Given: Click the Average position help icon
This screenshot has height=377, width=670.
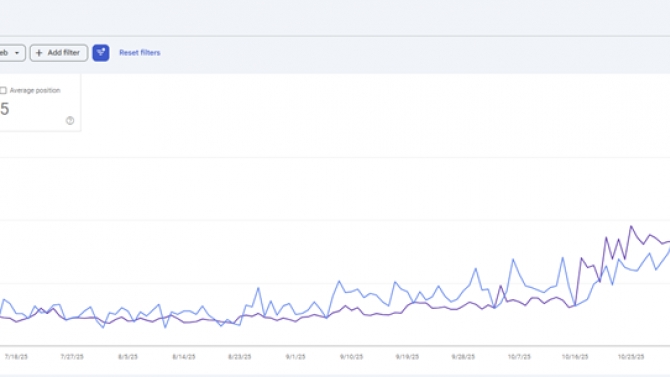Looking at the screenshot, I should point(70,121).
